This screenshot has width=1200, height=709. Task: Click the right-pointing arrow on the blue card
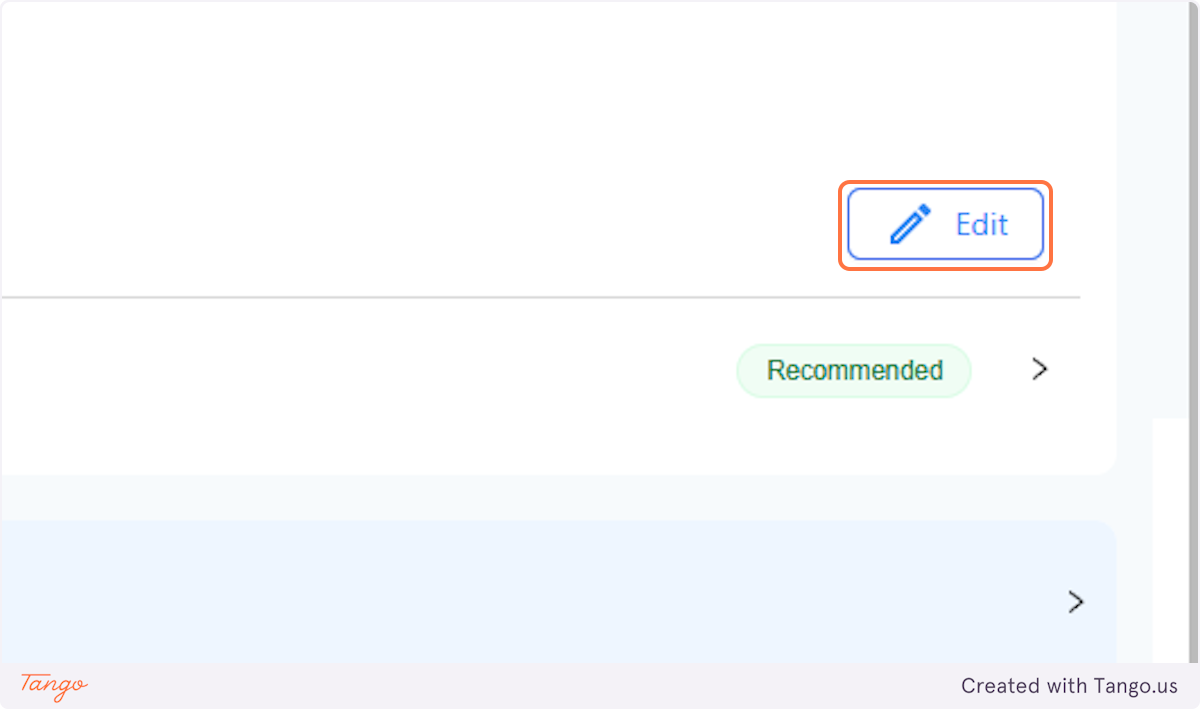[x=1075, y=601]
